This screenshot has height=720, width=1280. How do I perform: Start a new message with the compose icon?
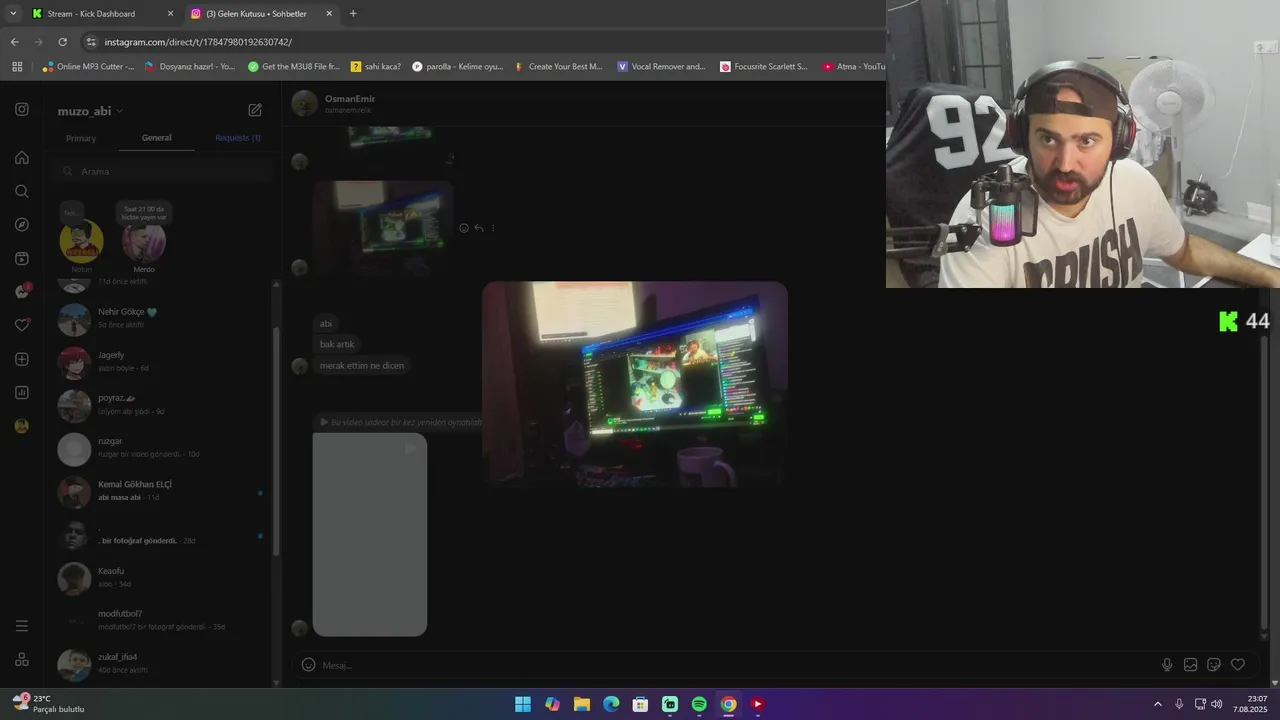click(x=255, y=110)
